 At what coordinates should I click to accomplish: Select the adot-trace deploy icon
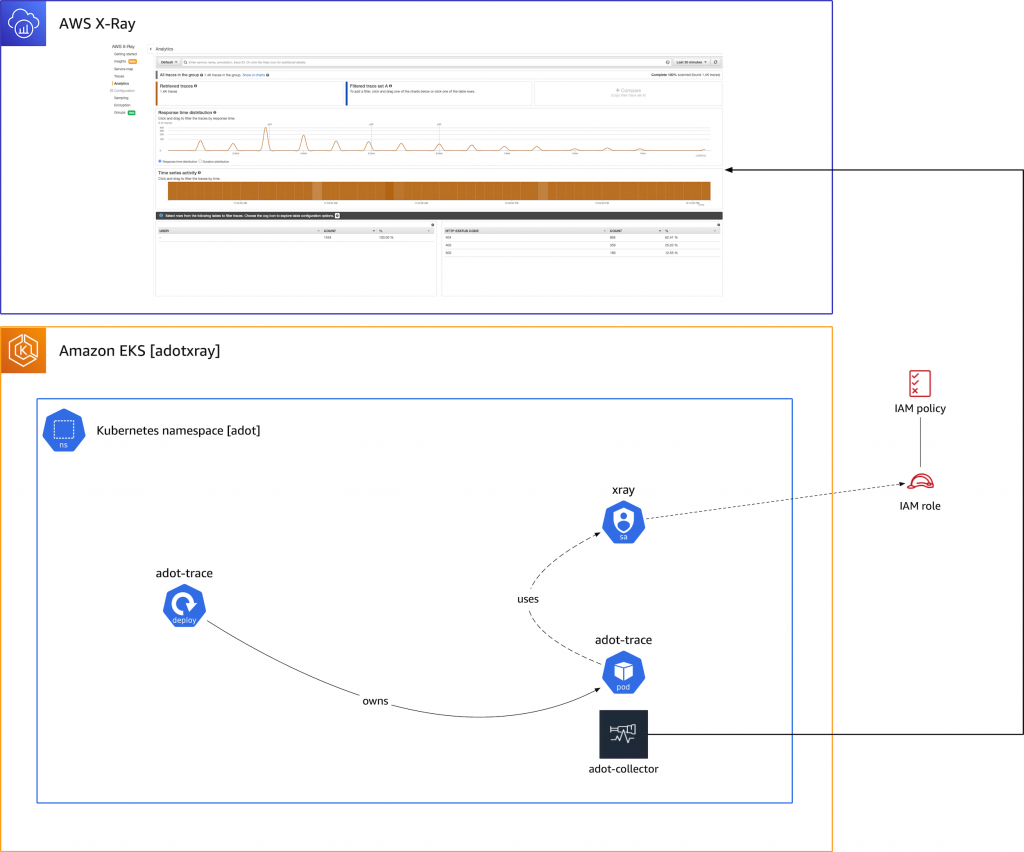coord(184,605)
